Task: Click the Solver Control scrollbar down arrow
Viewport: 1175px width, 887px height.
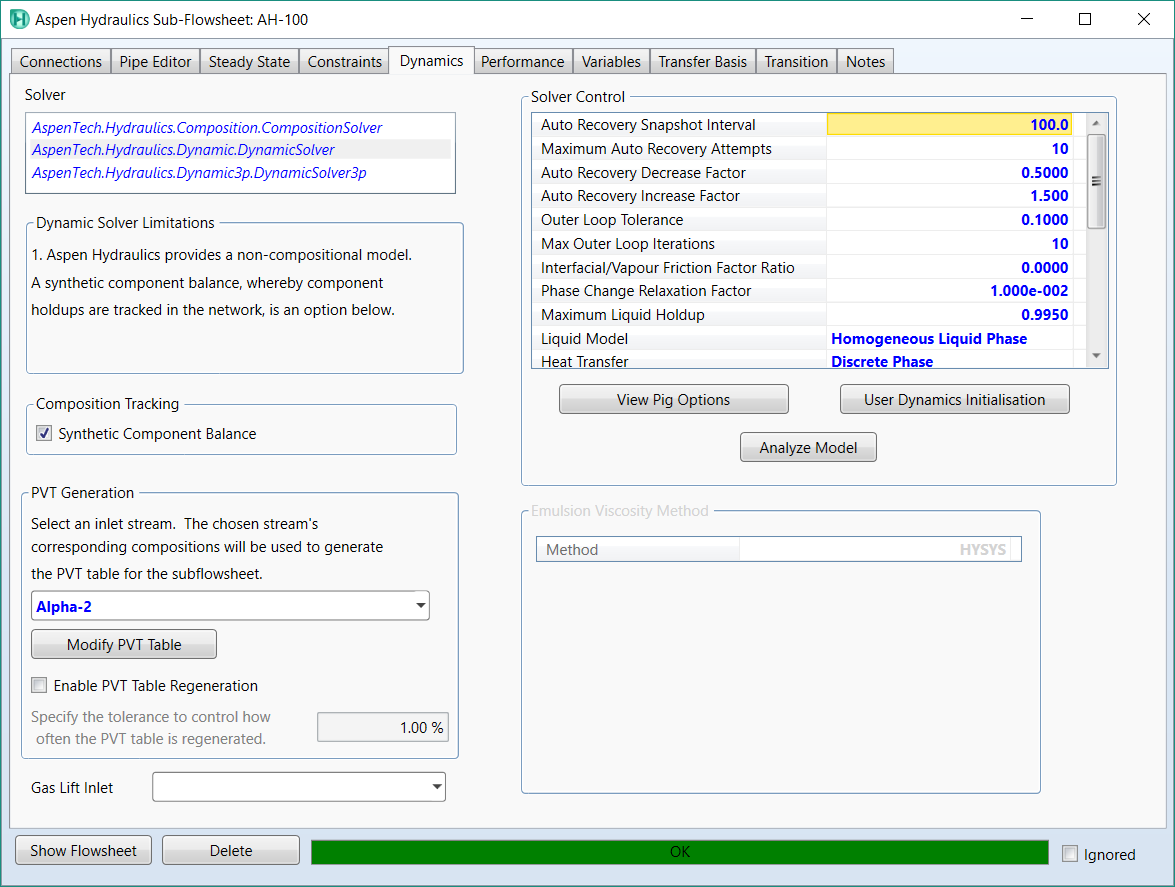Action: 1095,355
